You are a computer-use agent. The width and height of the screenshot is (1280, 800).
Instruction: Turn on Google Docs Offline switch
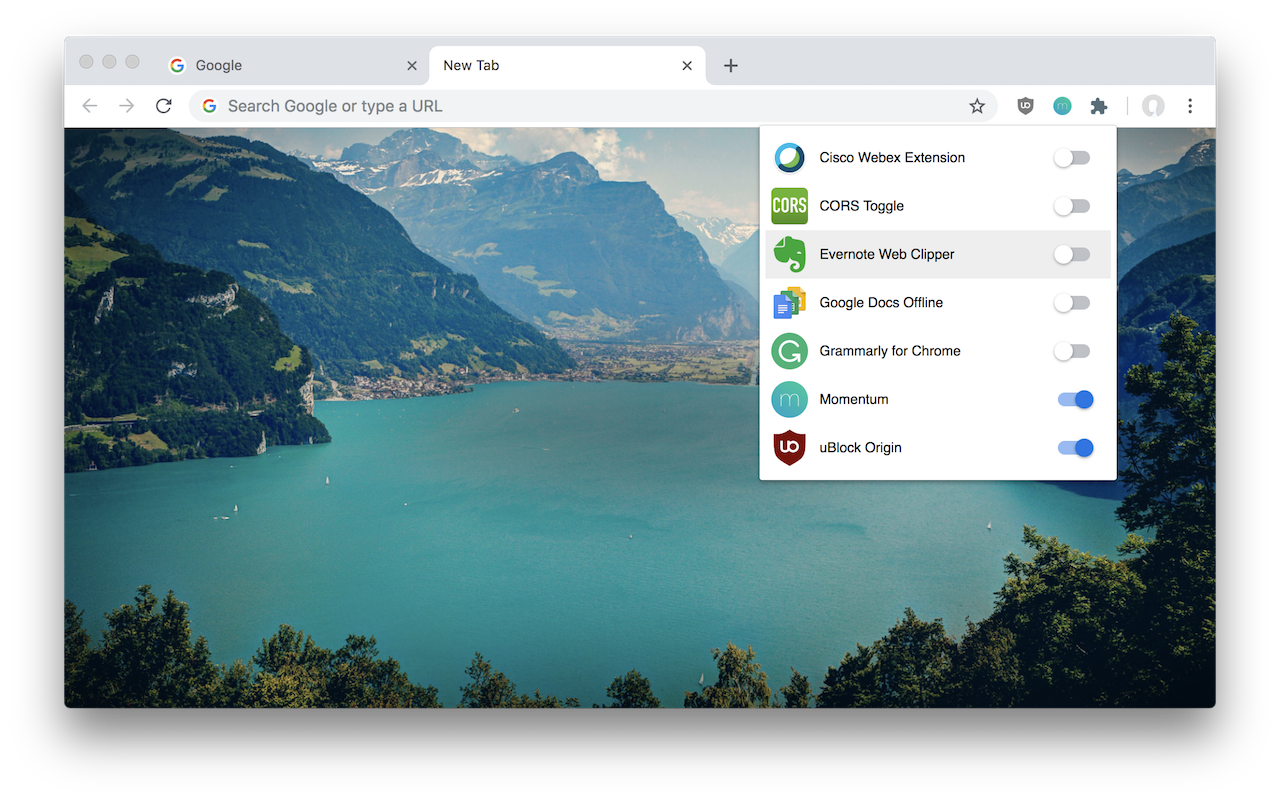(1072, 303)
